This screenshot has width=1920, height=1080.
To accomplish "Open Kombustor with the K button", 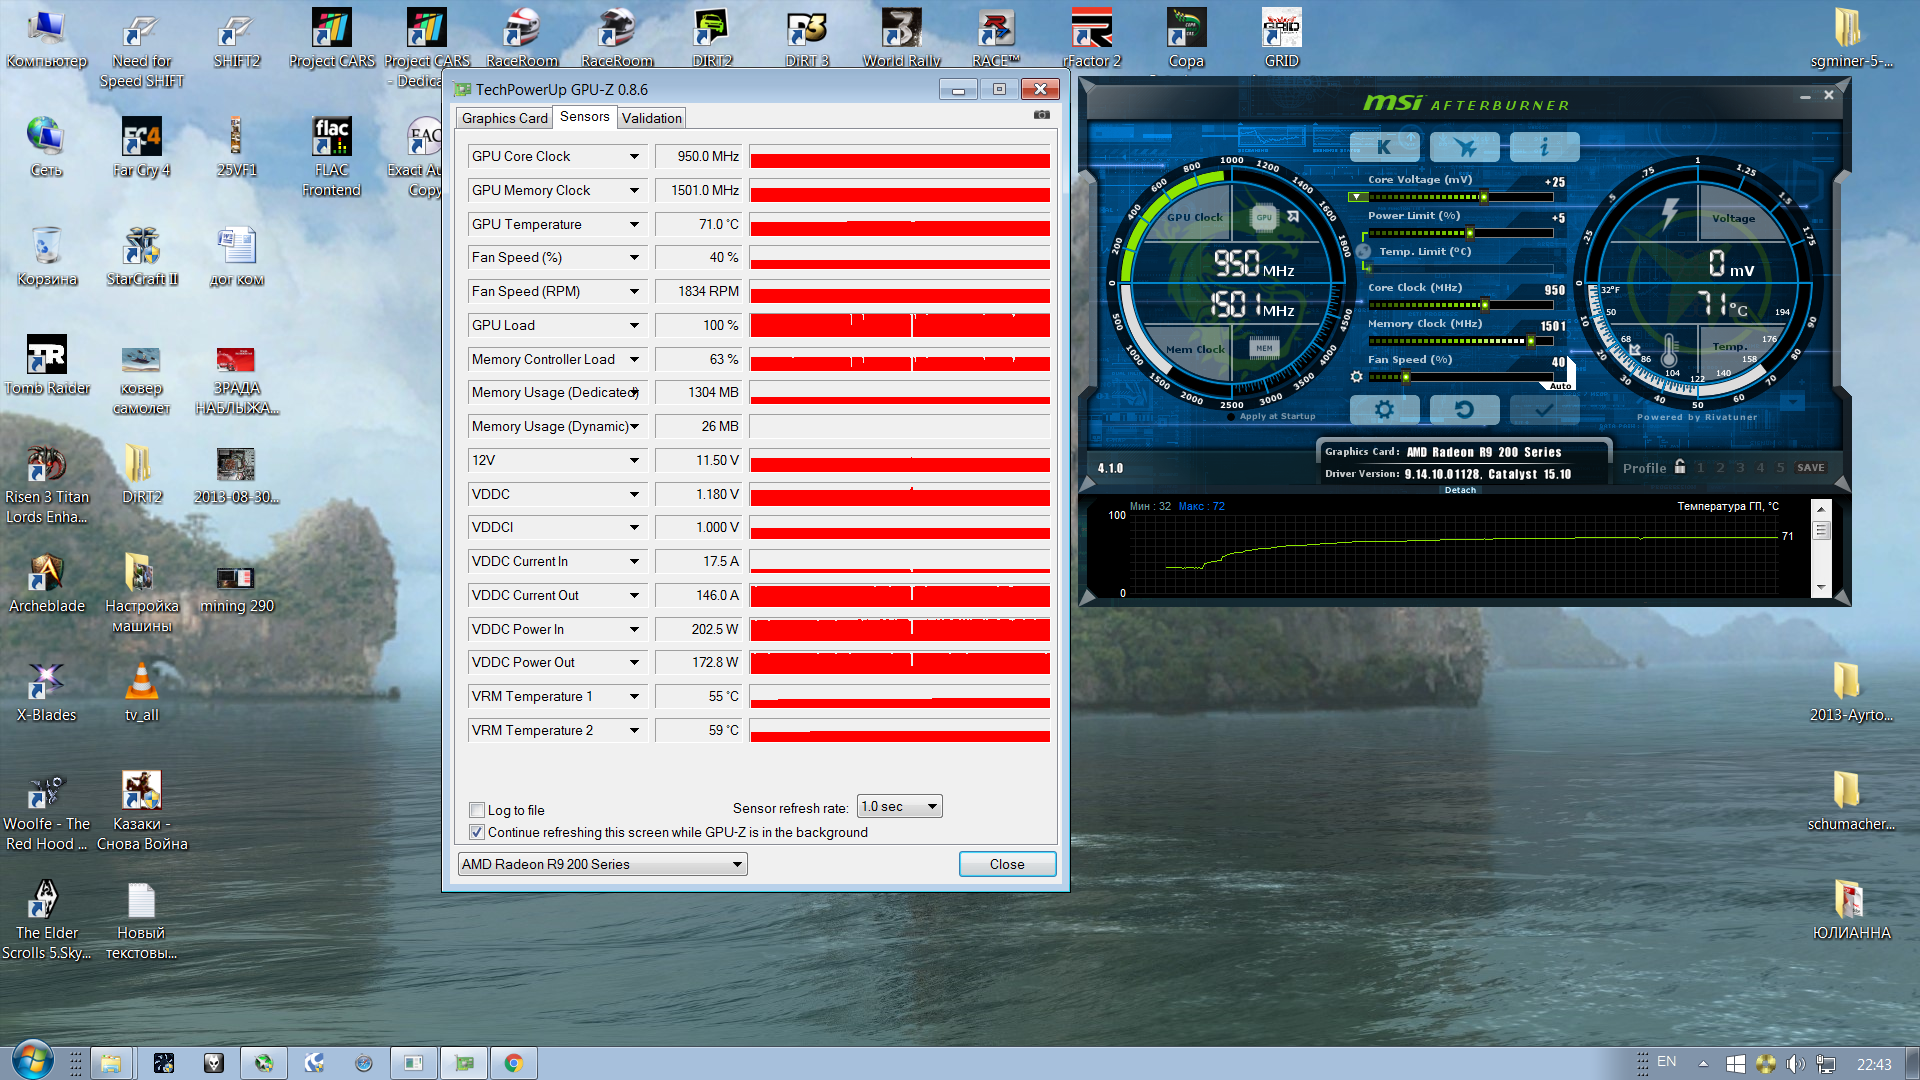I will tap(1384, 147).
